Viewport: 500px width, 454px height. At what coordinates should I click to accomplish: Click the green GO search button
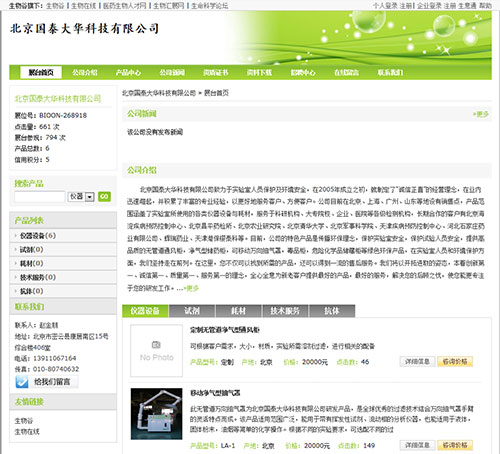click(104, 197)
